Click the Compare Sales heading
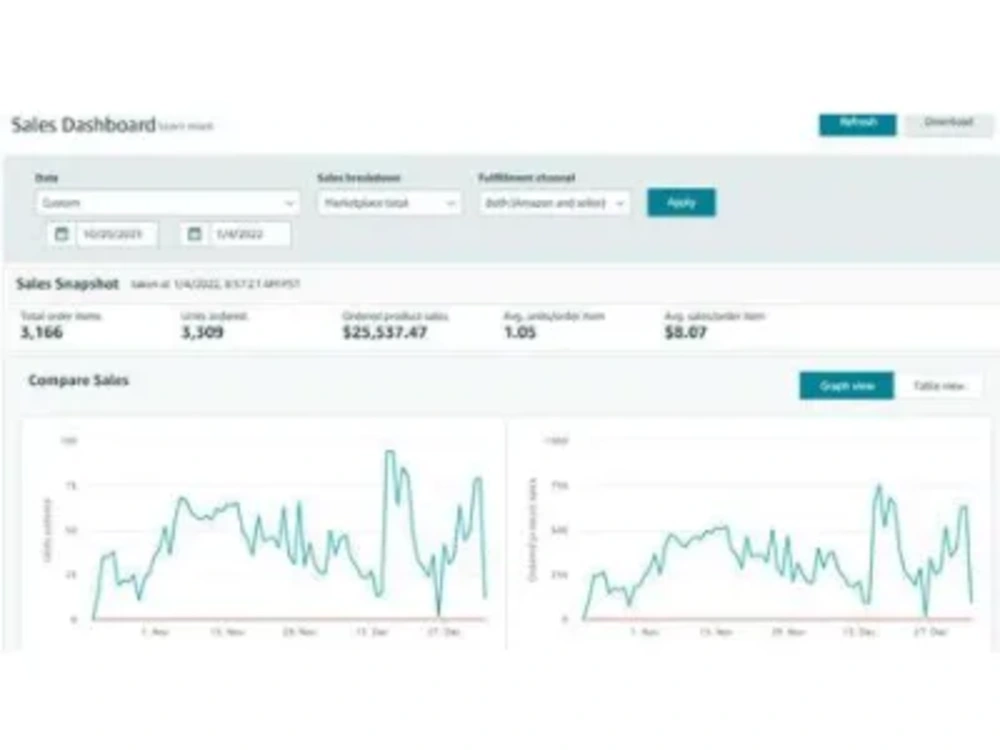The image size is (1000, 750). 78,381
